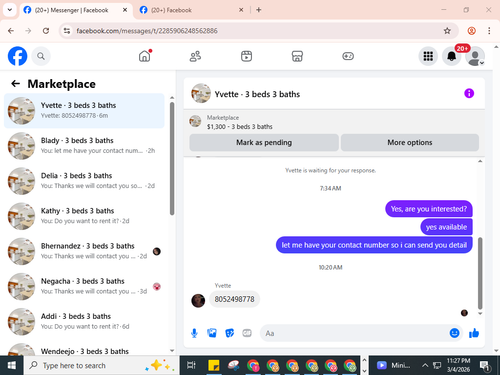Open the Yvette - 3 beds 3 baths conversation

[x=84, y=111]
